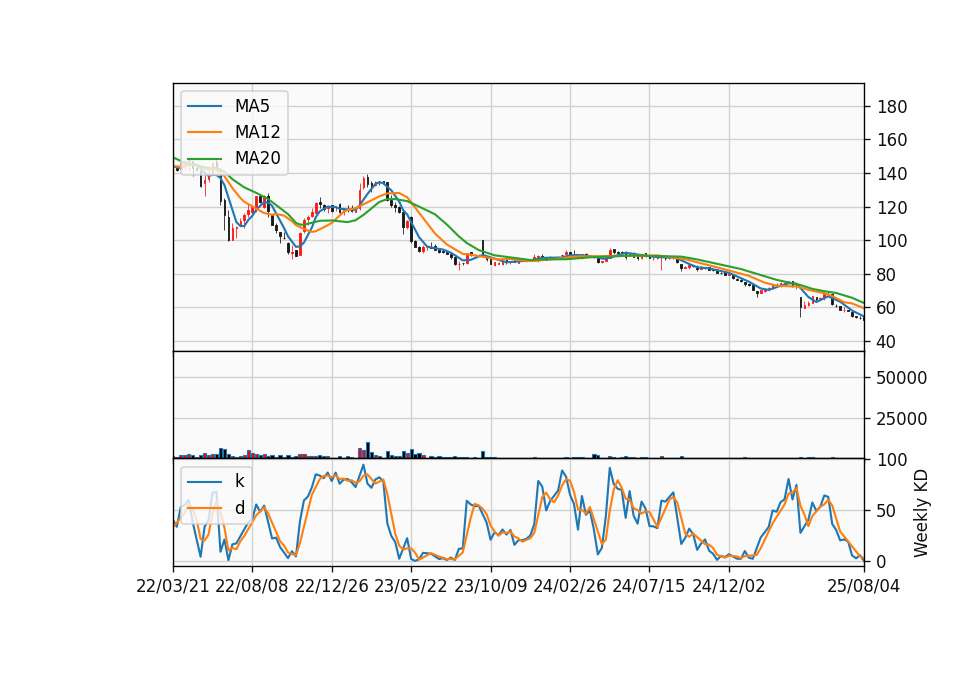The image size is (960, 690).
Task: Click the 50000 volume axis tick
Action: click(x=902, y=378)
